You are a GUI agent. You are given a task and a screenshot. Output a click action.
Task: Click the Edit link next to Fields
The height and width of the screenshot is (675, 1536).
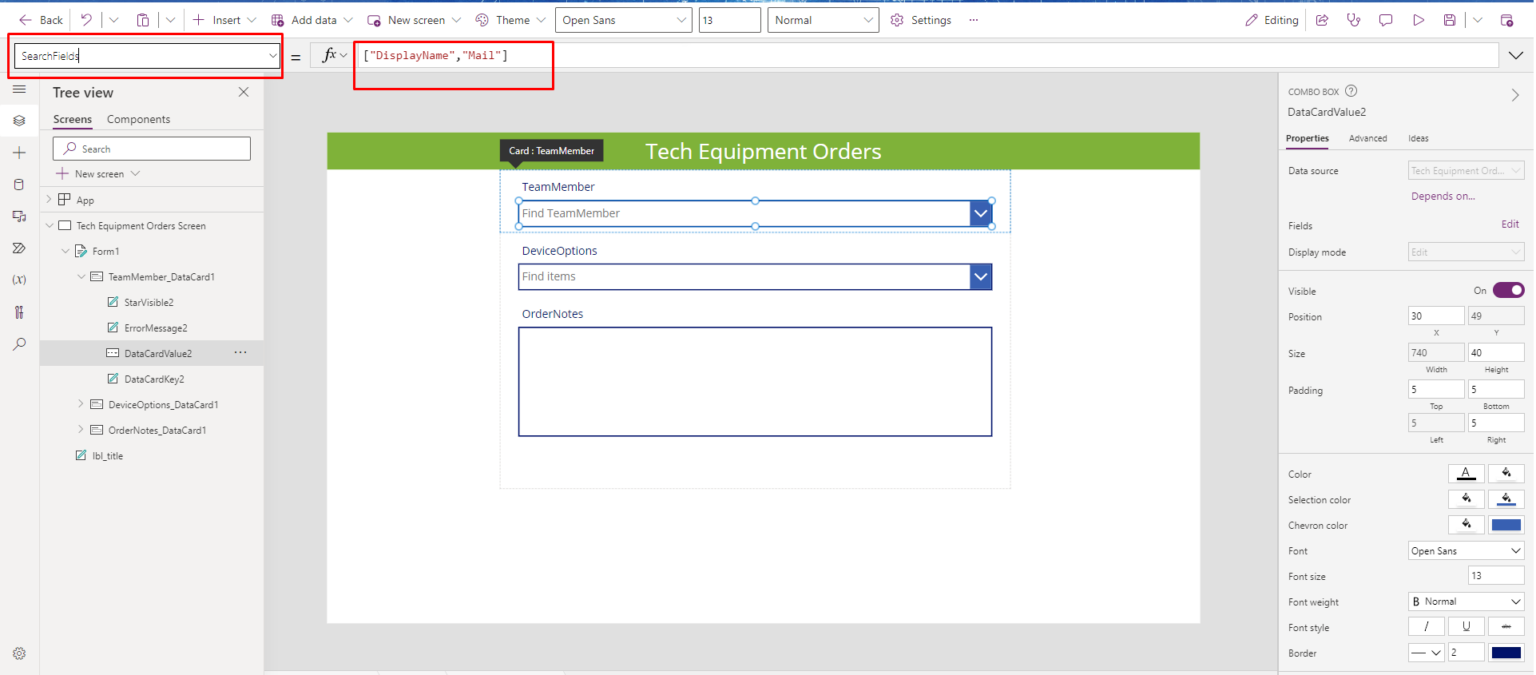pos(1510,224)
